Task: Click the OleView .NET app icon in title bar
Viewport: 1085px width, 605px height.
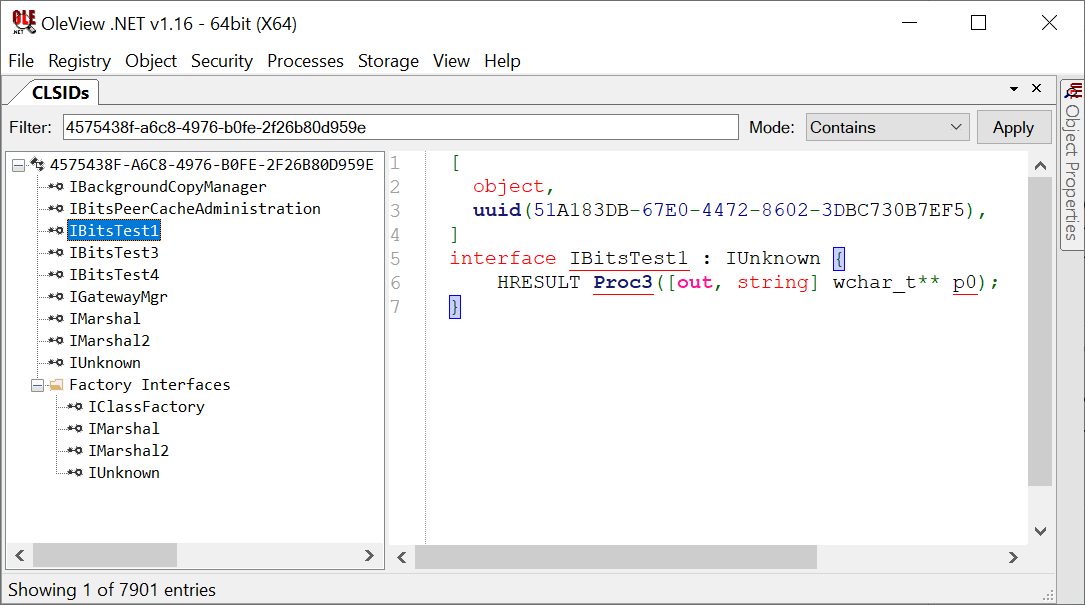Action: [x=24, y=23]
